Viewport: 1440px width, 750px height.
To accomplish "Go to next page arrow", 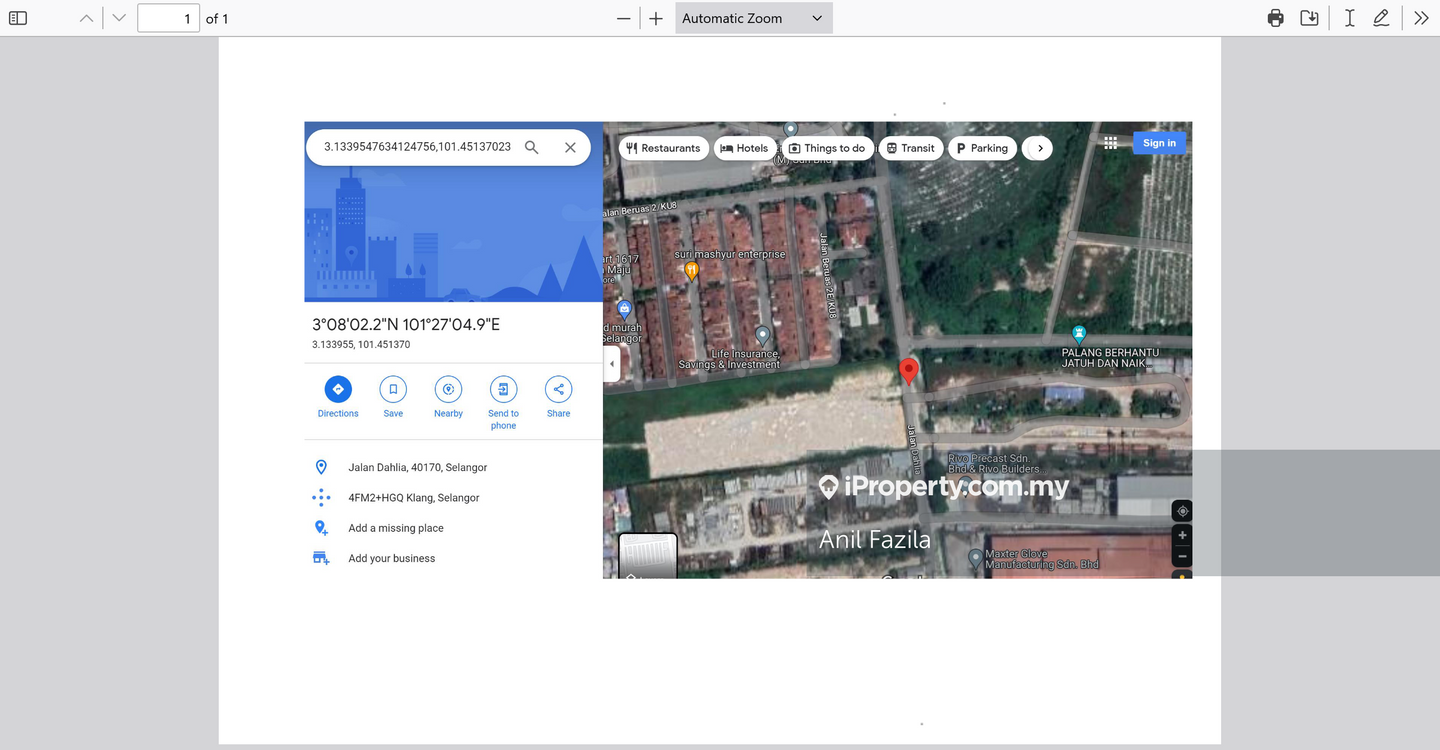I will 119,18.
